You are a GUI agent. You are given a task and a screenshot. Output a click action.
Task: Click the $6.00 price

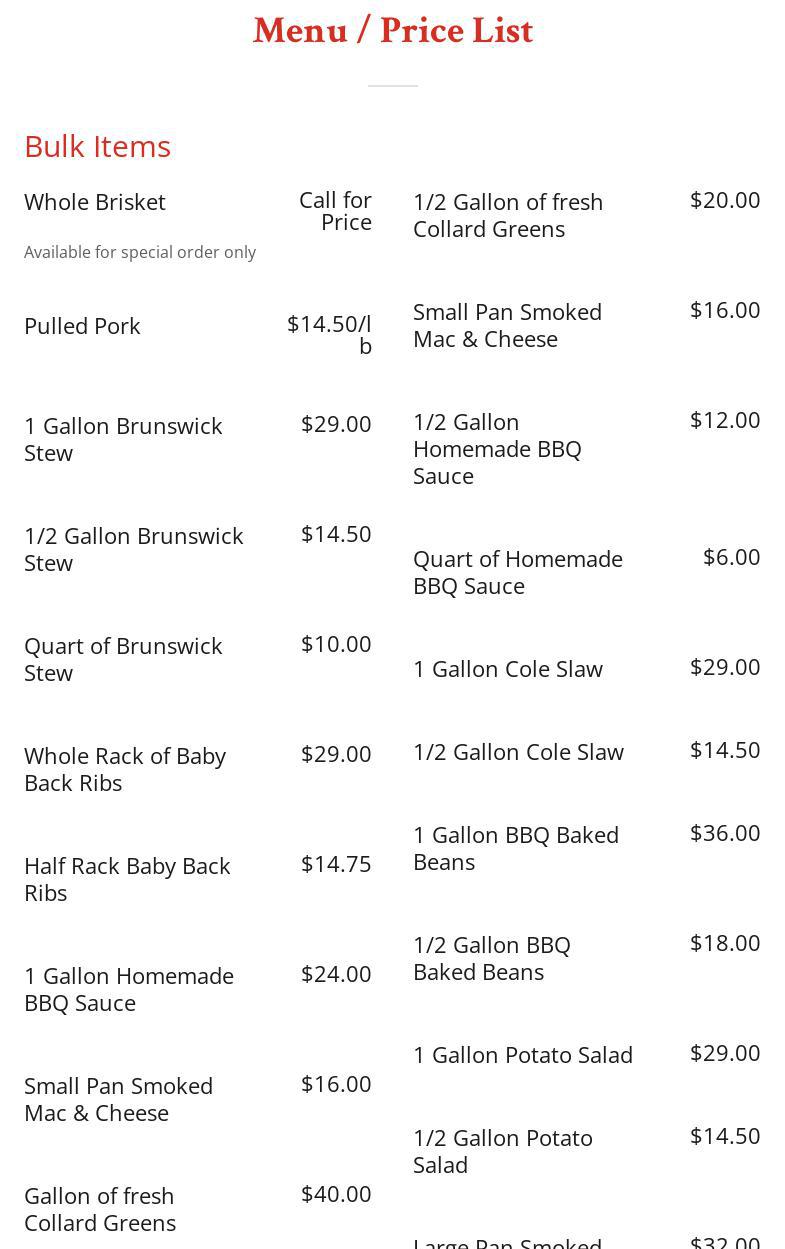(x=731, y=557)
